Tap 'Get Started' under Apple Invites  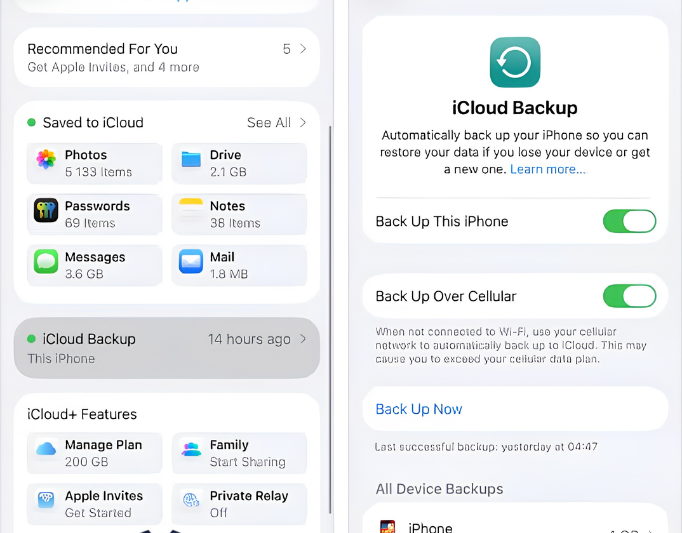tap(98, 513)
